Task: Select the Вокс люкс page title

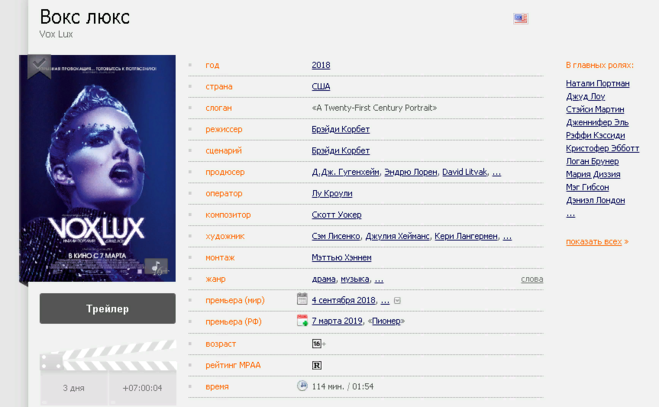Action: [84, 17]
